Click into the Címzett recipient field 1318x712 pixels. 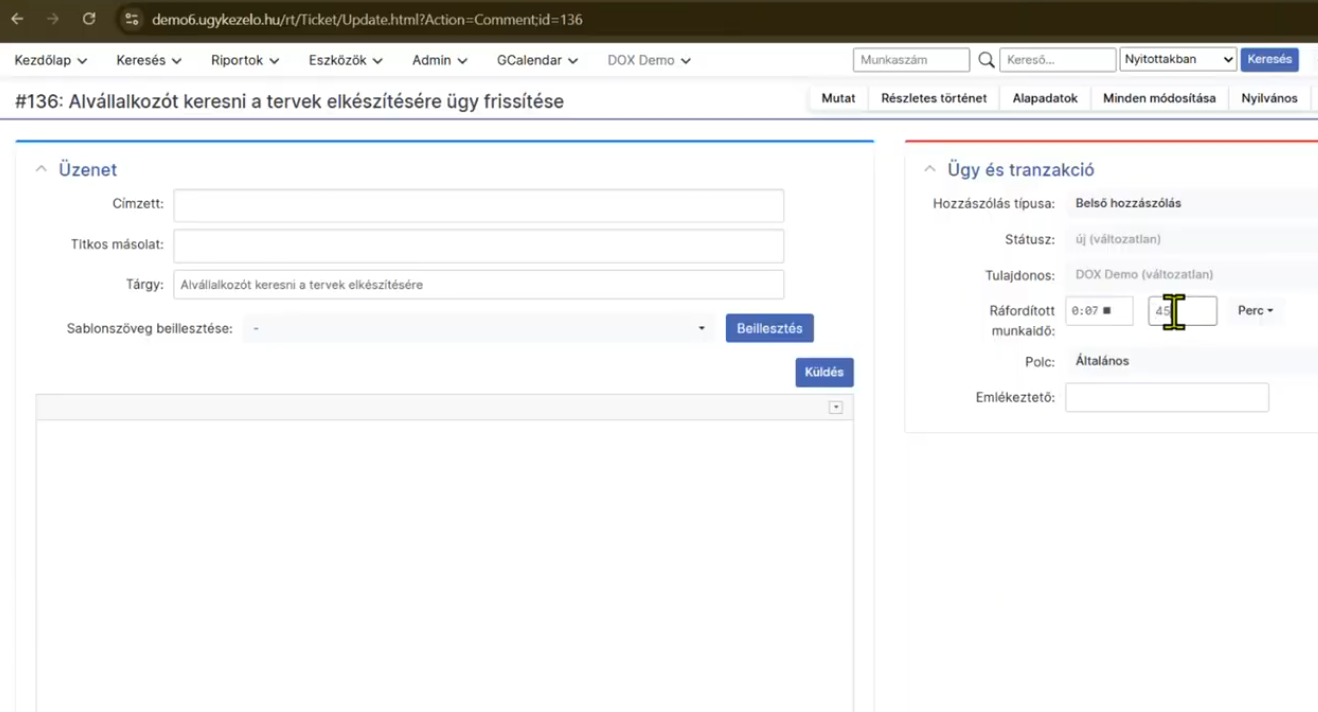pyautogui.click(x=478, y=205)
